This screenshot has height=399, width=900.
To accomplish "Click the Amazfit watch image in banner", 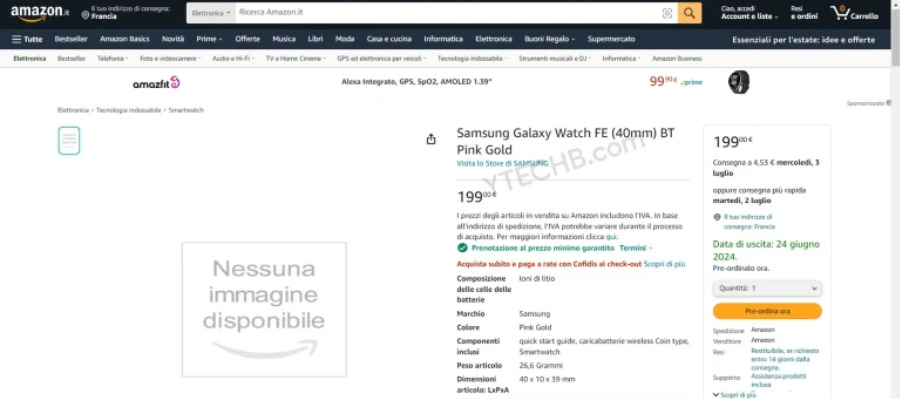I will (739, 82).
